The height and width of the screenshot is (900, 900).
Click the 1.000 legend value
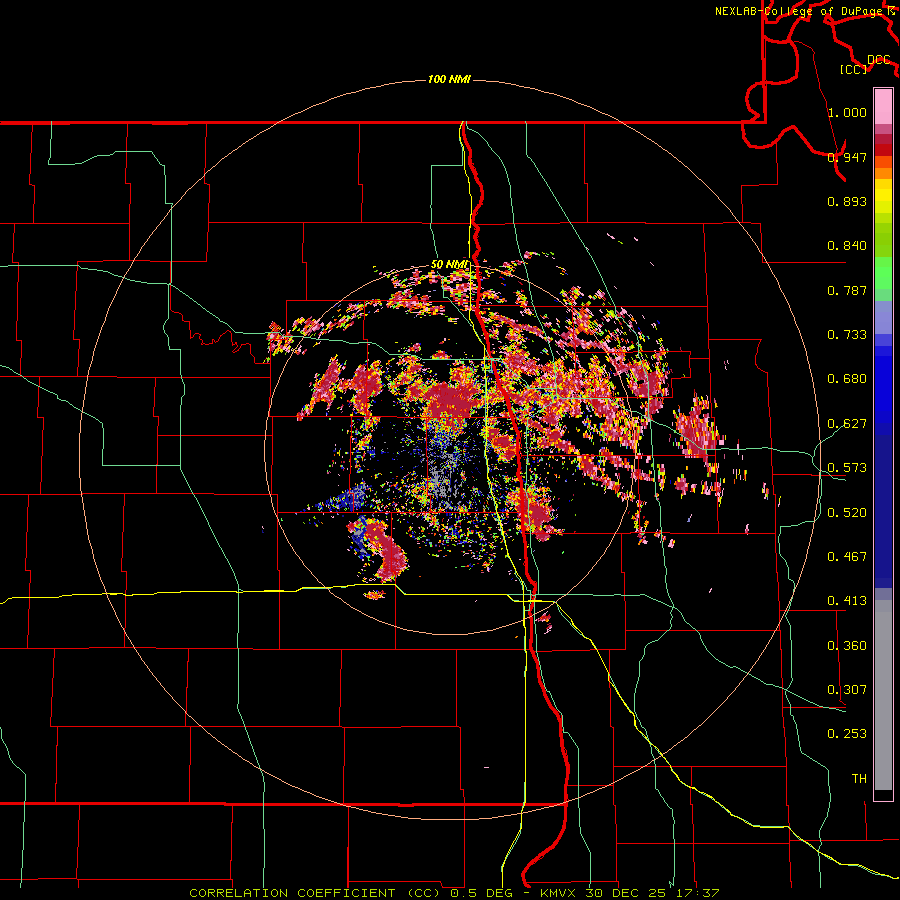[x=847, y=112]
